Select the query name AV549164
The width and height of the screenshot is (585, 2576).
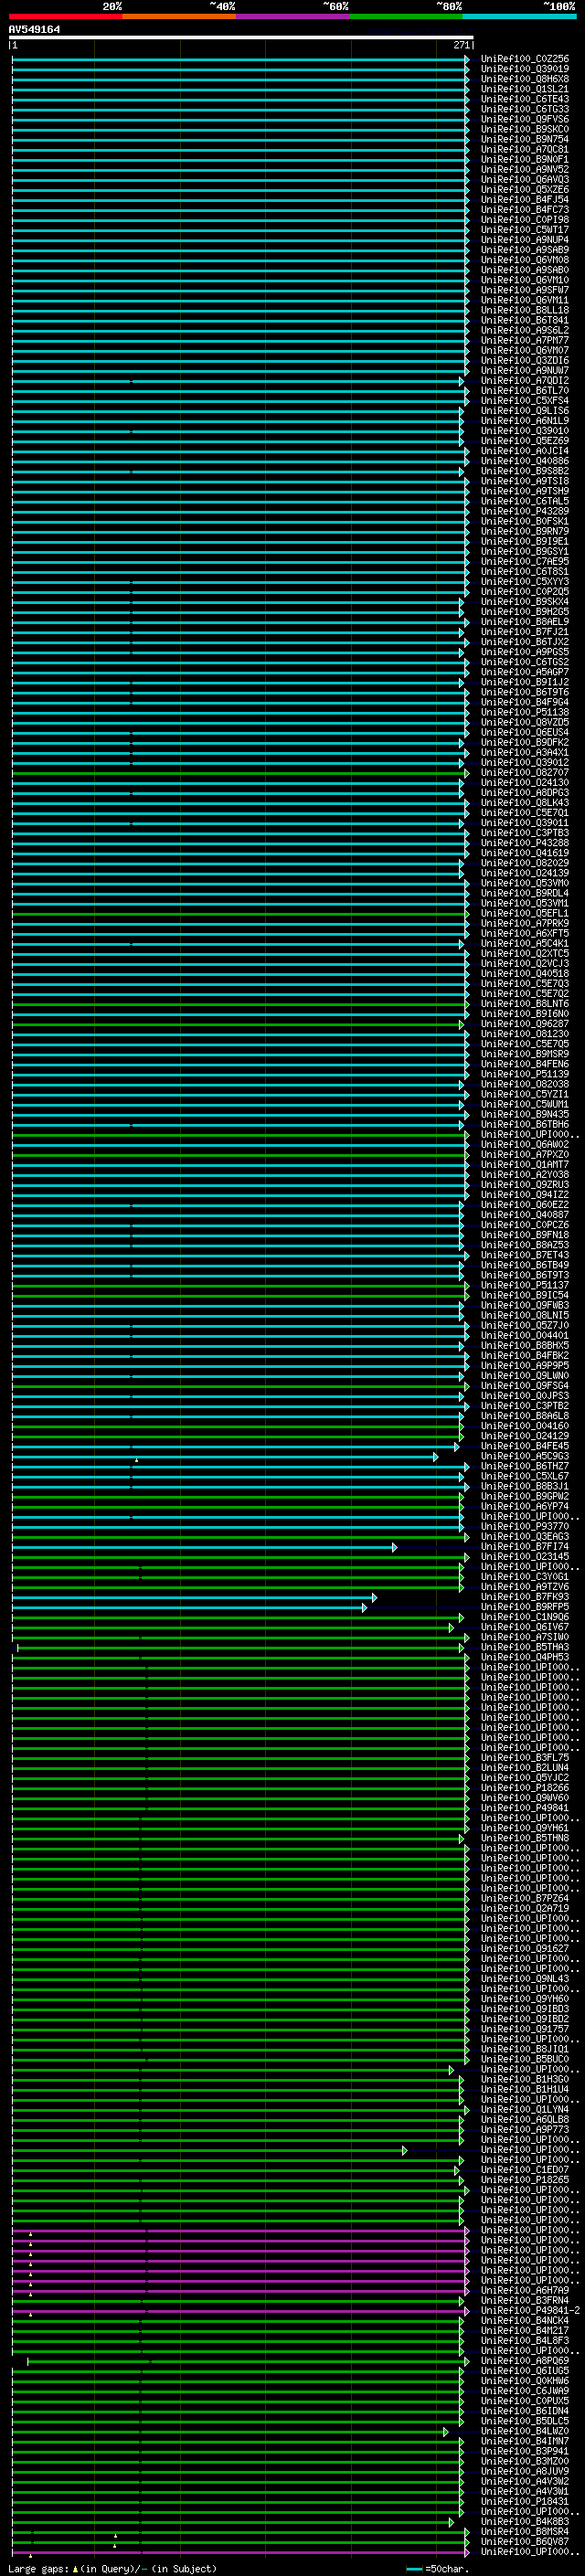[34, 29]
